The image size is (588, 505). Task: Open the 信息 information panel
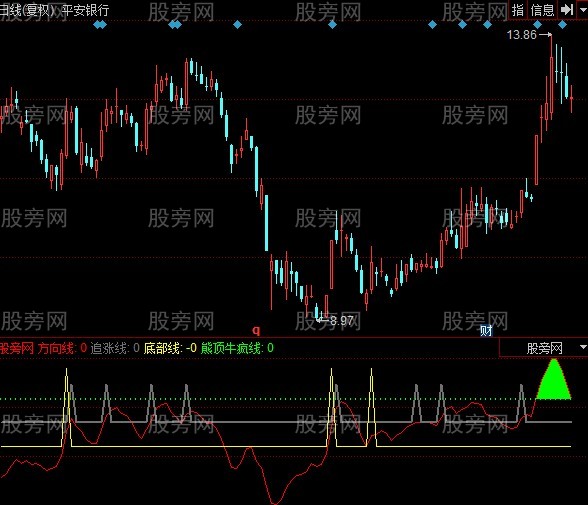[542, 10]
